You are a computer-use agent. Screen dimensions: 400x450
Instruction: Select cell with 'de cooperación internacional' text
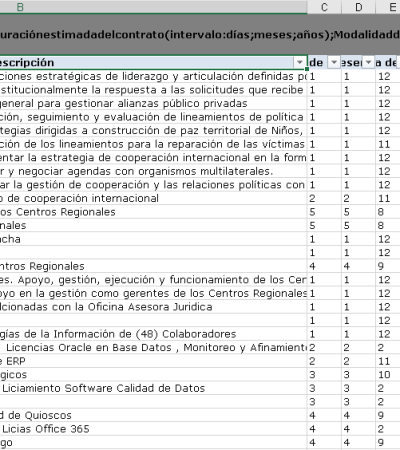[x=153, y=198]
